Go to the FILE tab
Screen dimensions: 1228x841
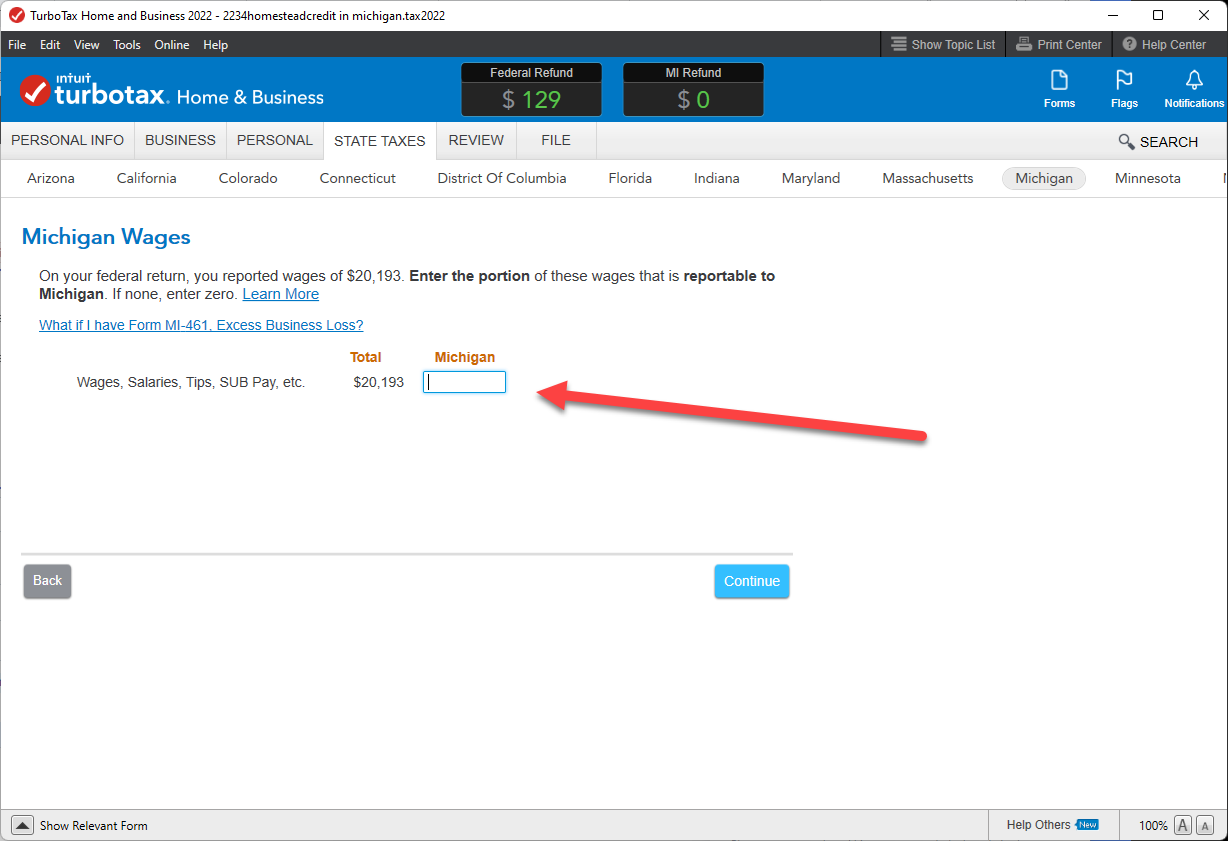pos(556,140)
